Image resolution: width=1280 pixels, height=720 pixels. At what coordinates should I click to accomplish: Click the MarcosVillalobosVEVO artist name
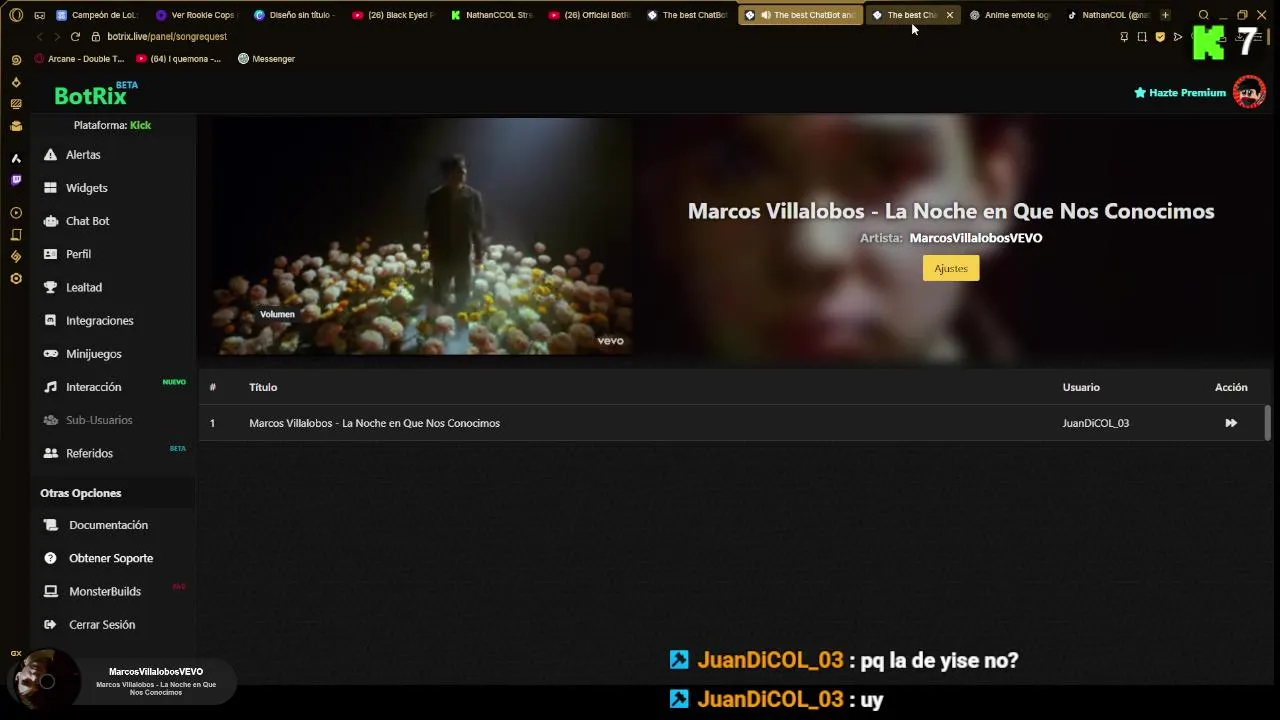coord(976,238)
